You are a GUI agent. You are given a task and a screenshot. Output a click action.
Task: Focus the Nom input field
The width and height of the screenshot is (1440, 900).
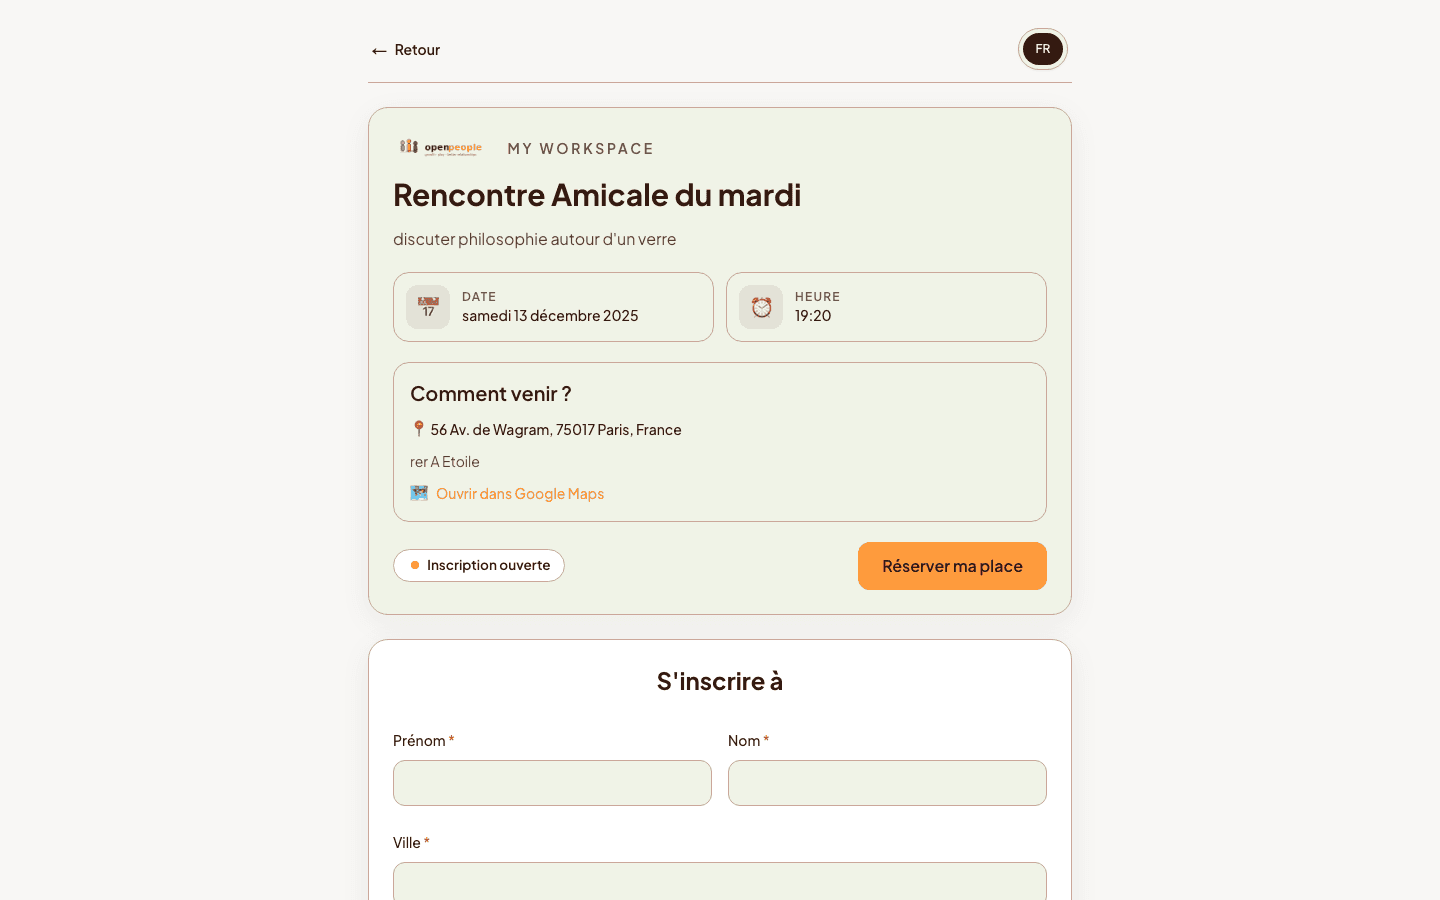point(887,783)
